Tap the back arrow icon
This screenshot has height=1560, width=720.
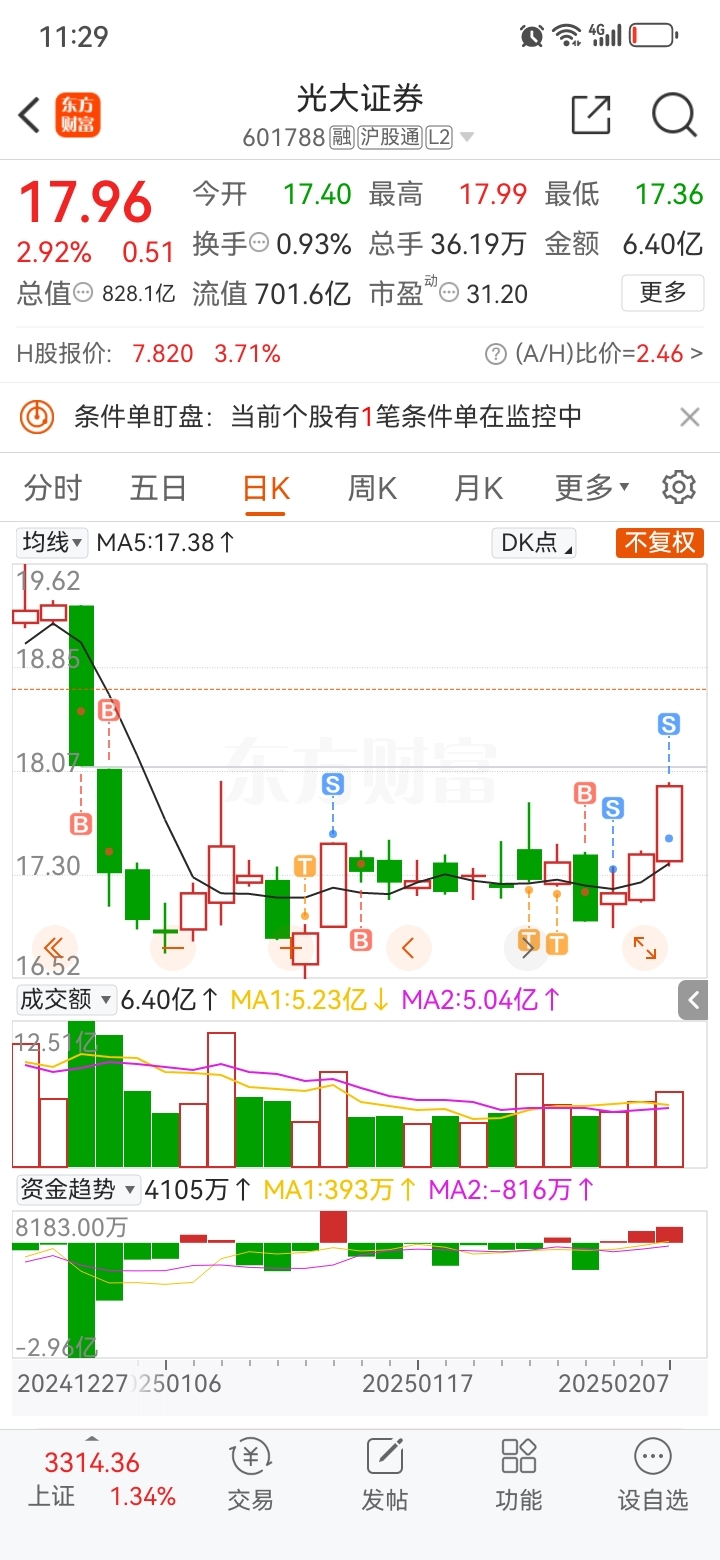click(x=29, y=115)
